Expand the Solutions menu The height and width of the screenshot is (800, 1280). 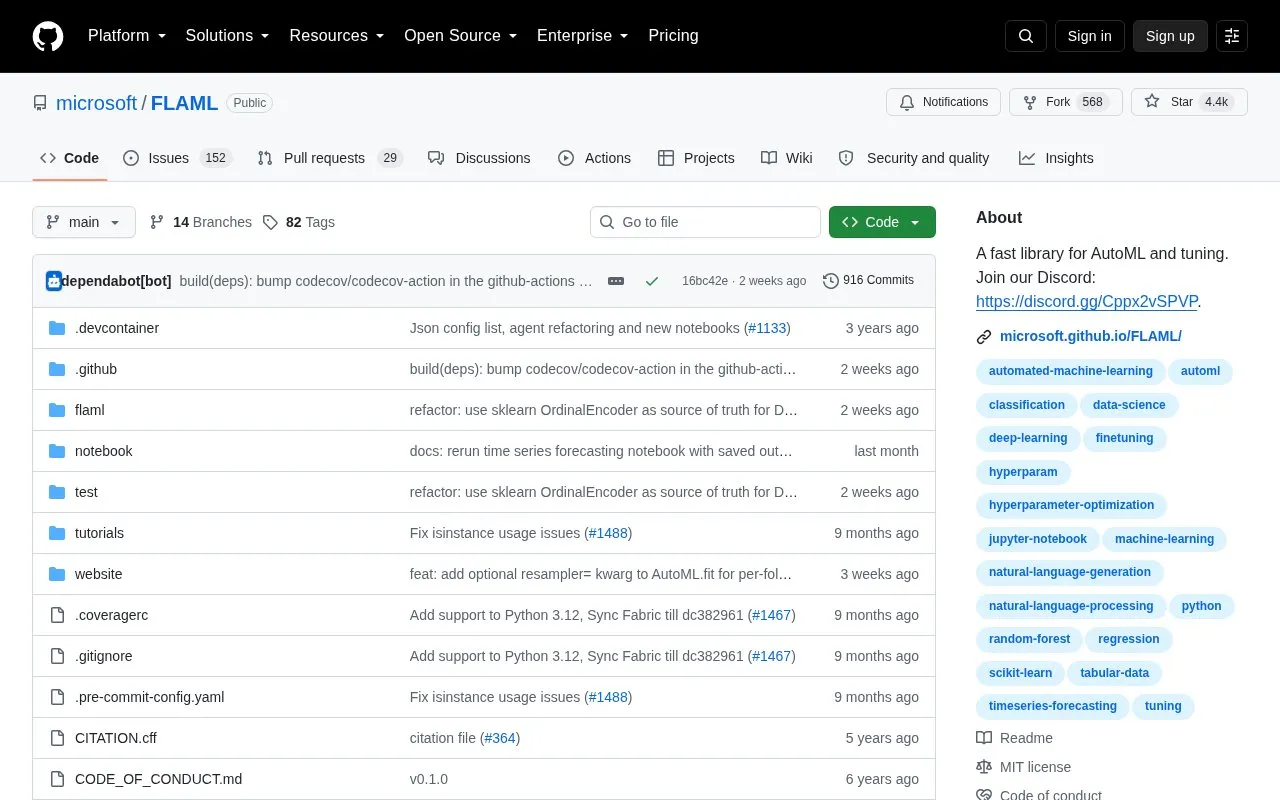228,36
